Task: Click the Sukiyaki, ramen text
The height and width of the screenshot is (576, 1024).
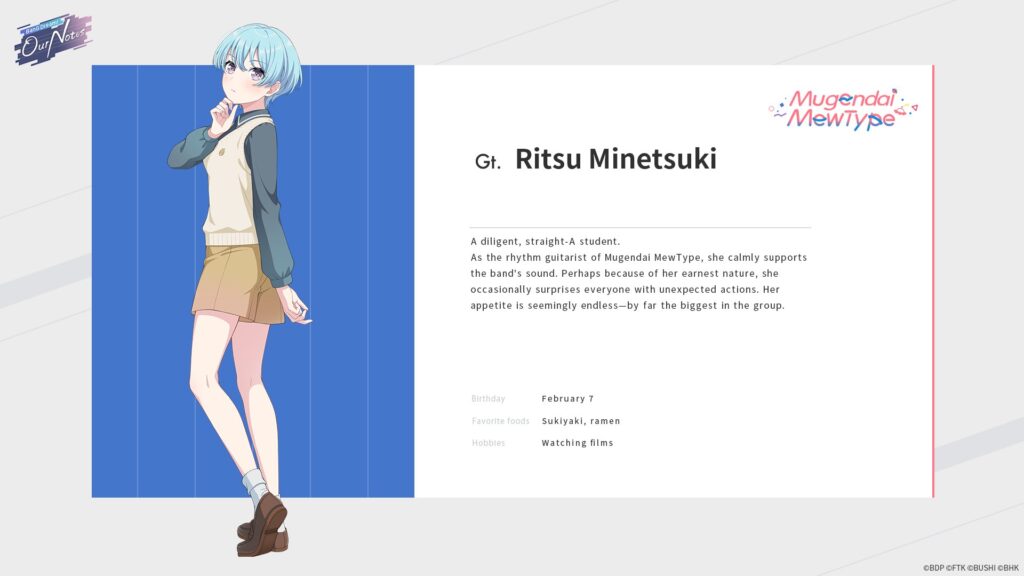Action: click(x=581, y=421)
